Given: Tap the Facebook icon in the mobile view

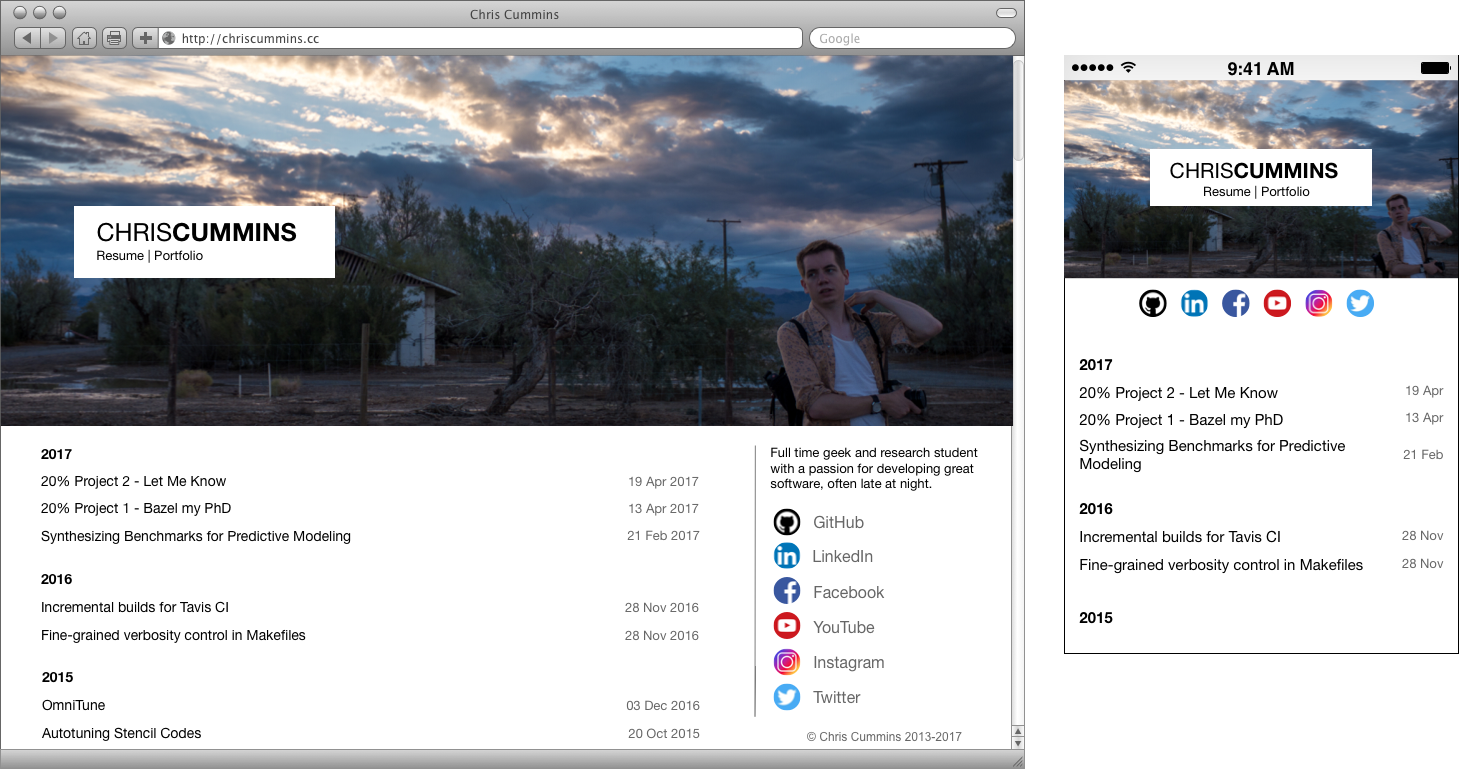Looking at the screenshot, I should tap(1236, 303).
